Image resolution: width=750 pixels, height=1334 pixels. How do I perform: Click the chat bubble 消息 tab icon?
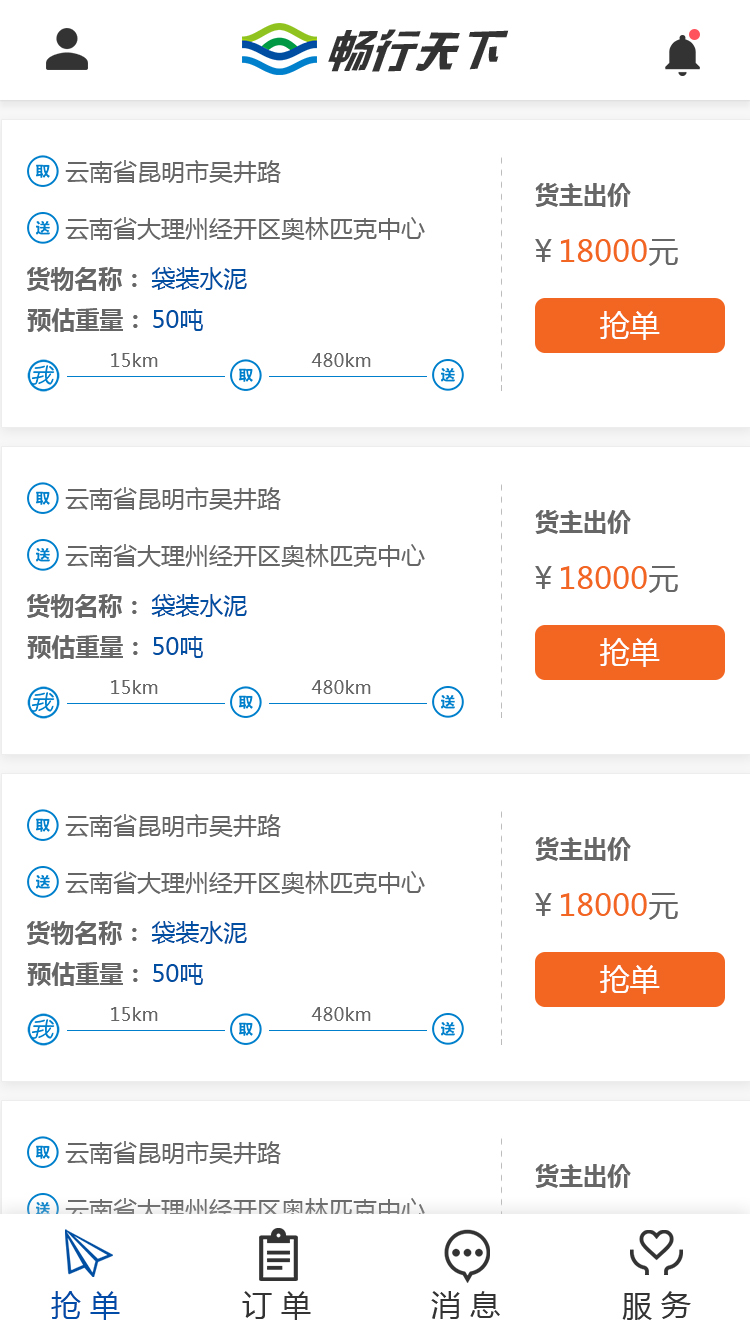(467, 1255)
